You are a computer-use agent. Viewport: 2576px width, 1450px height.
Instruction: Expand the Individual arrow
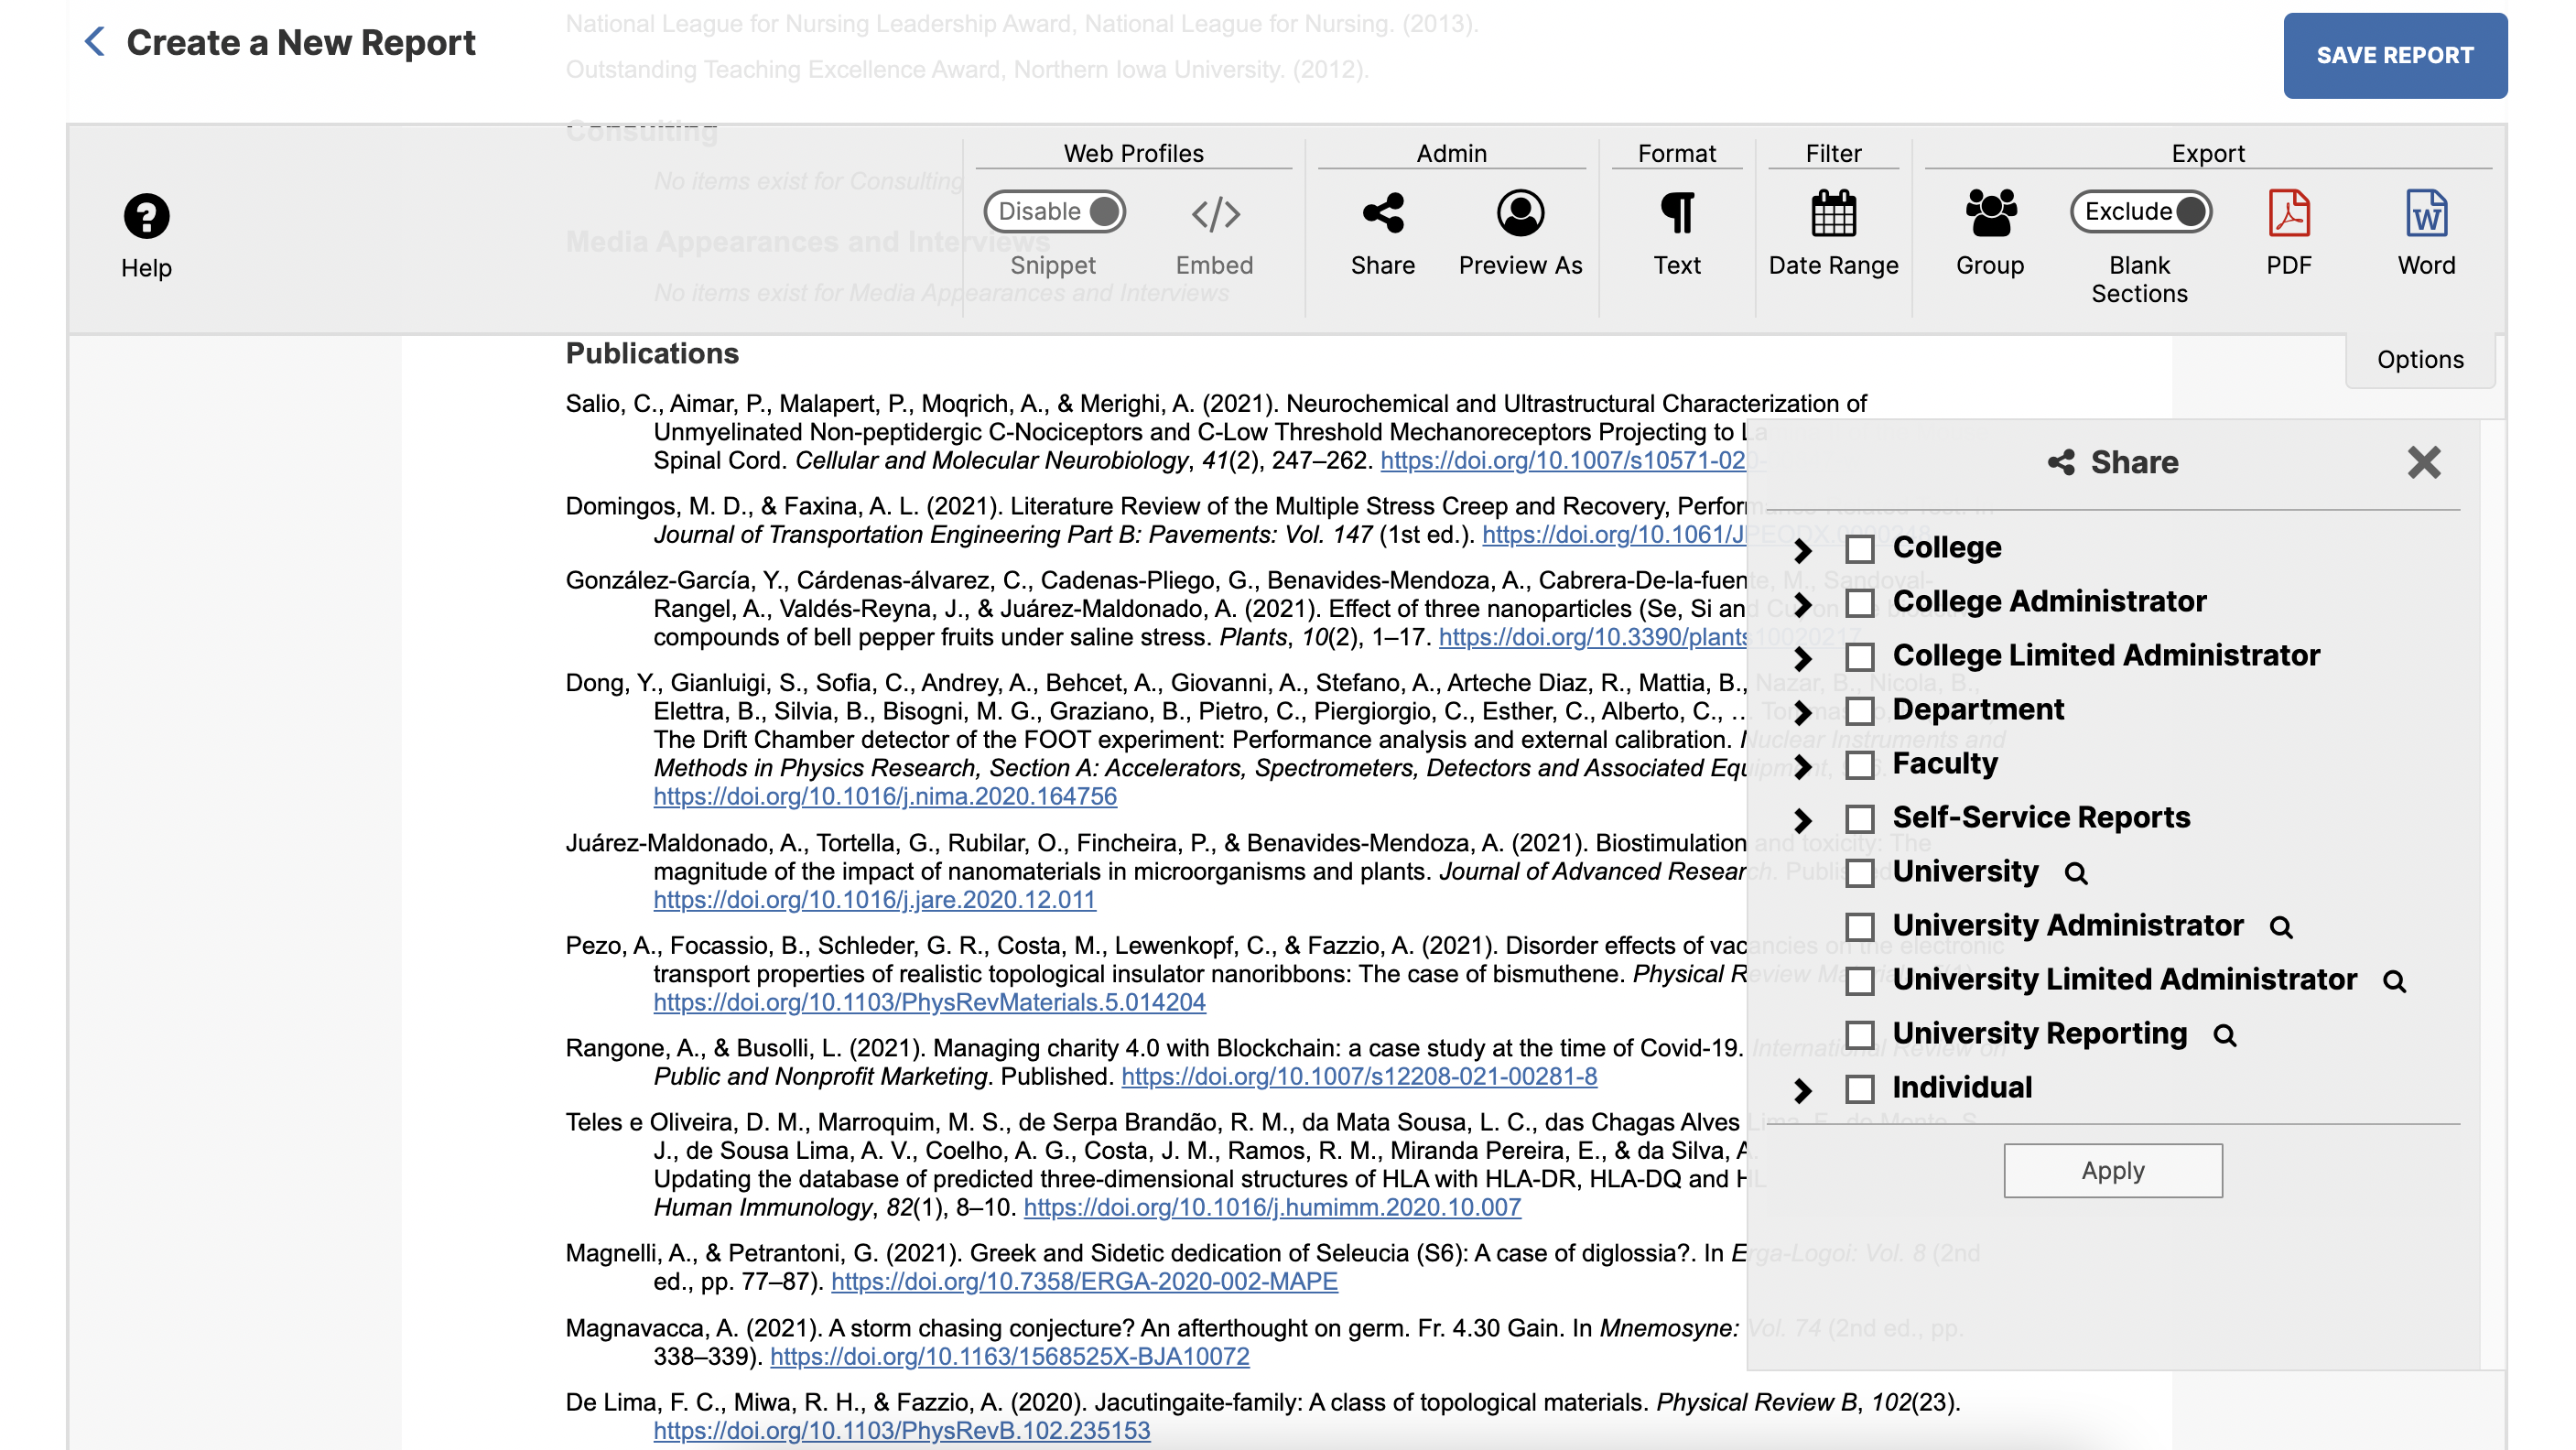tap(1803, 1090)
